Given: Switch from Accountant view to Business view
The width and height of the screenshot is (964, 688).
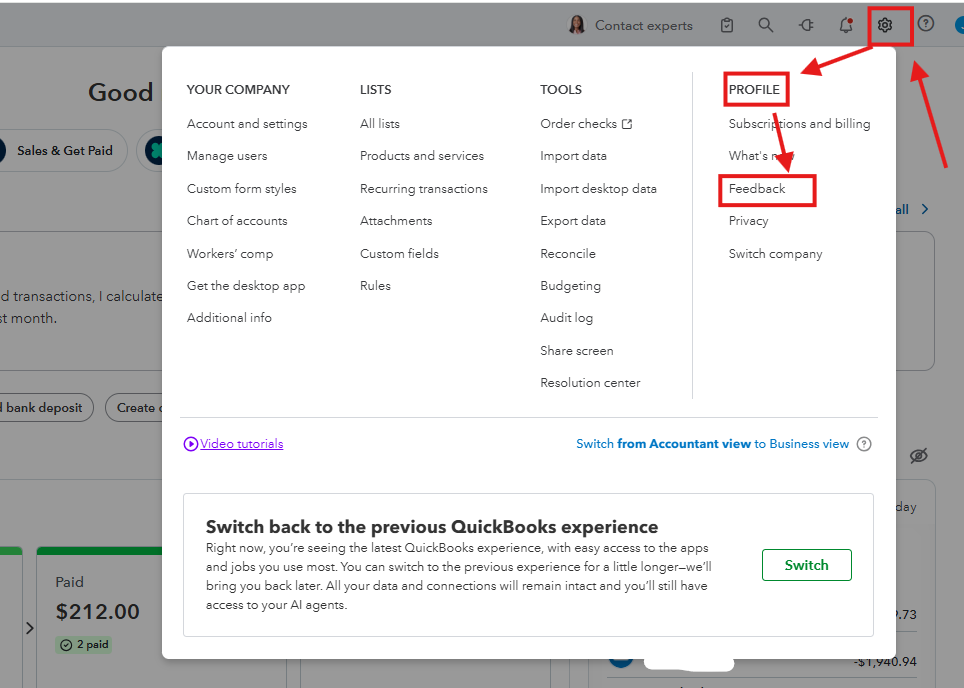Looking at the screenshot, I should (713, 444).
